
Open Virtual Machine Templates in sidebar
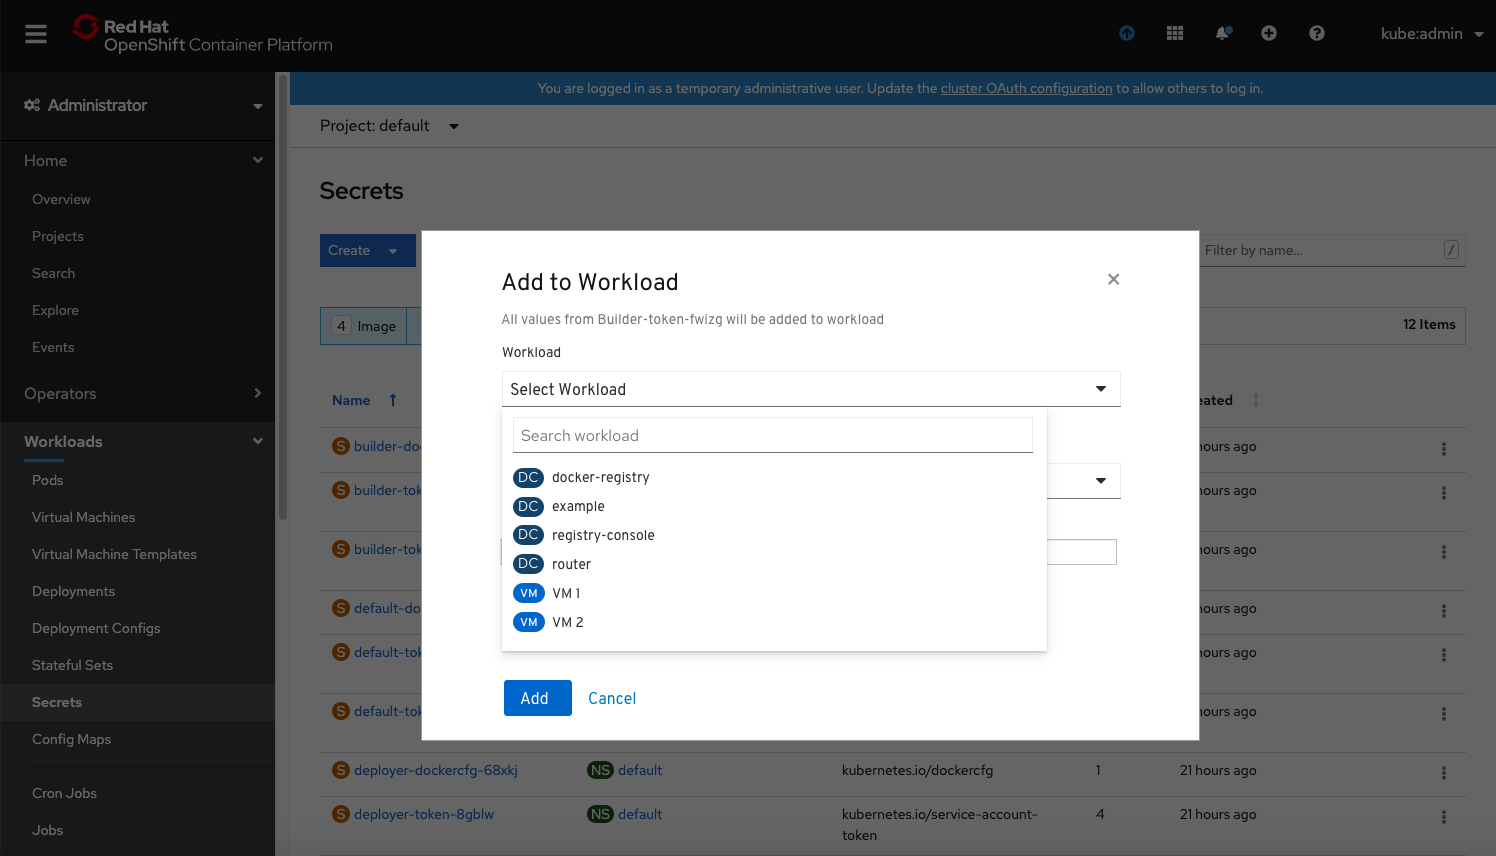click(x=114, y=554)
